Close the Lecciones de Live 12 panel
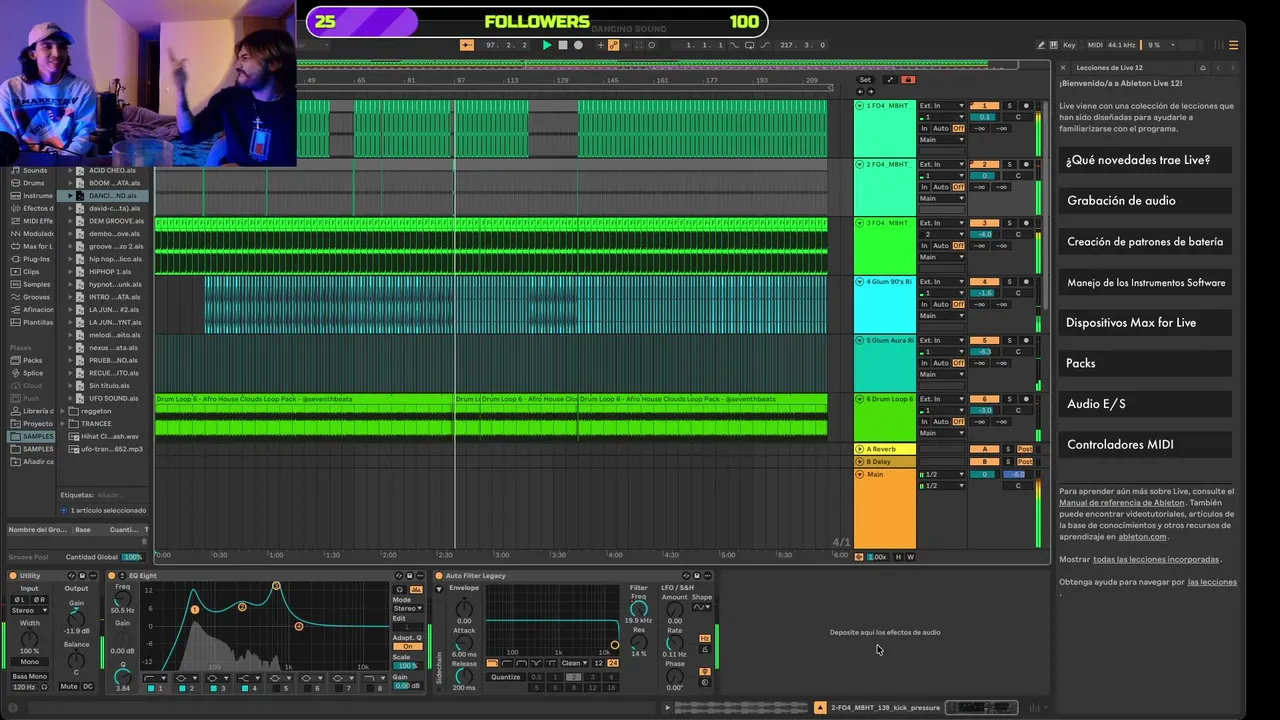This screenshot has height=720, width=1280. [x=1063, y=68]
